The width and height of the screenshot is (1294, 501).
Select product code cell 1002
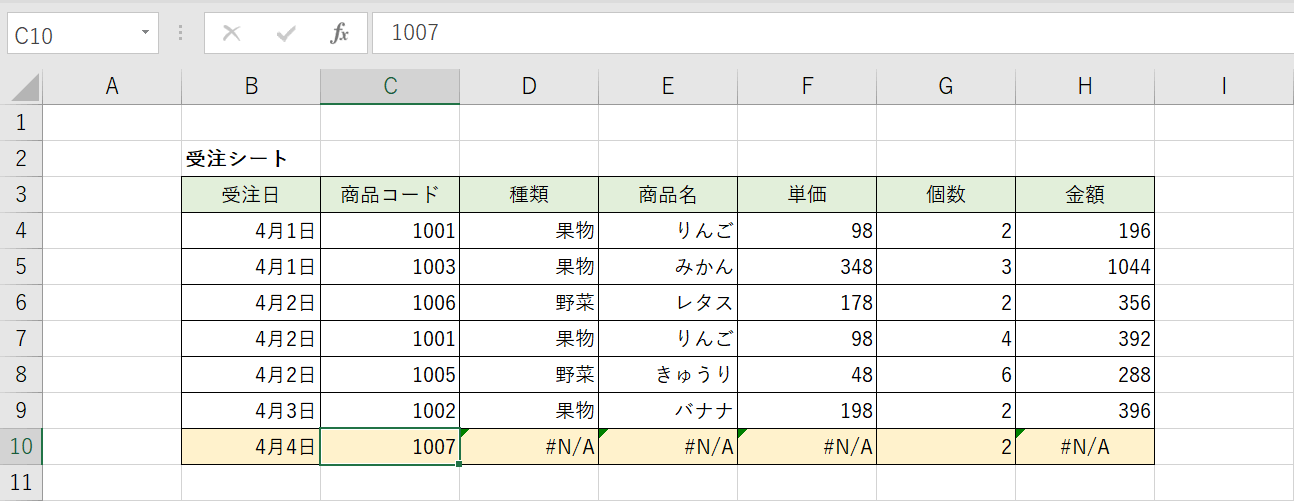(x=390, y=411)
